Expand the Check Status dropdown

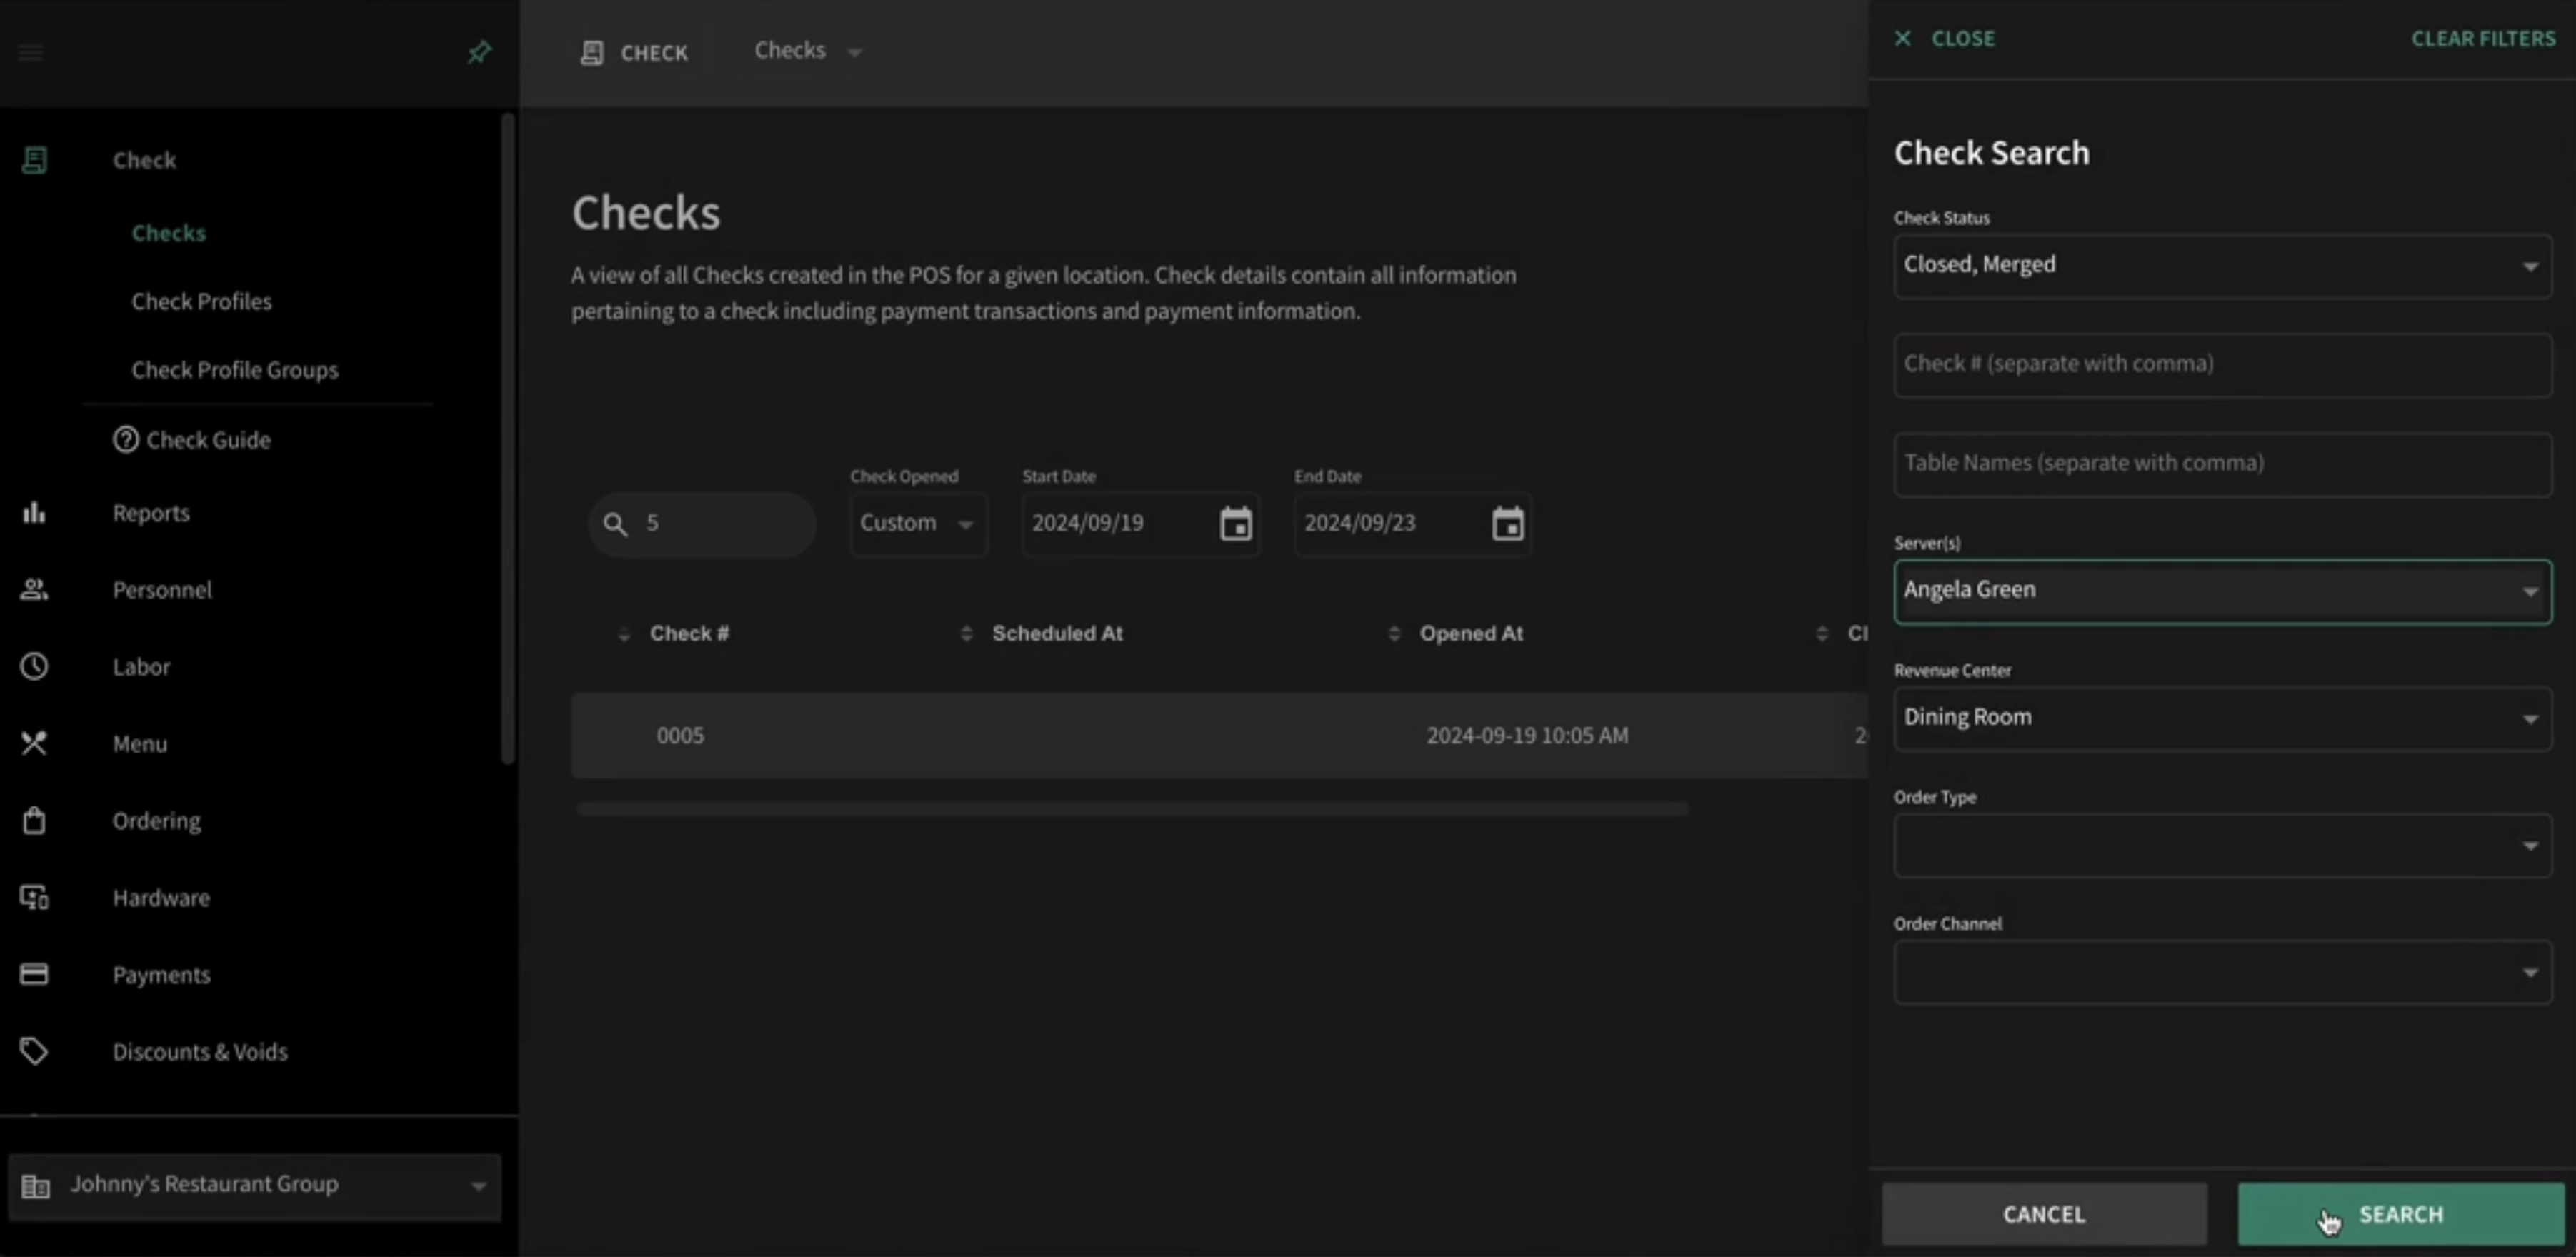(2222, 266)
